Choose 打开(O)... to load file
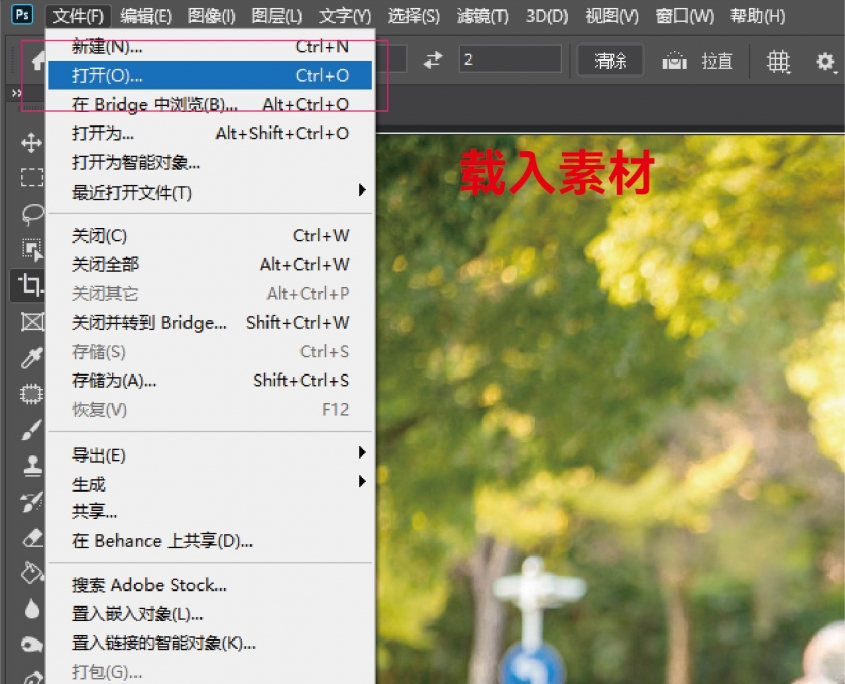Viewport: 845px width, 684px height. tap(210, 75)
